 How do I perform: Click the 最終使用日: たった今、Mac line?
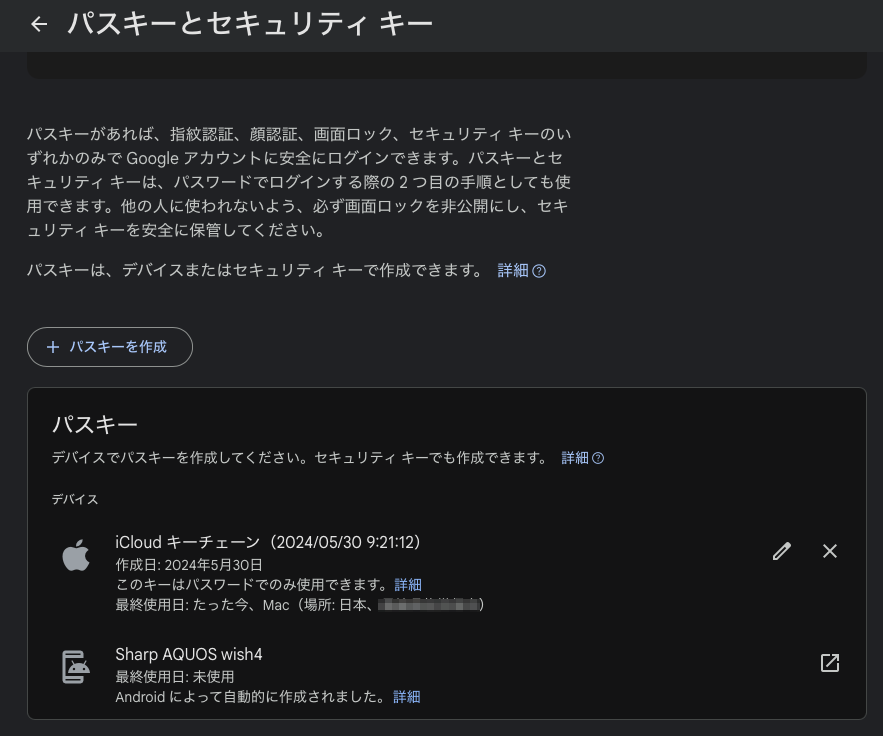click(300, 605)
